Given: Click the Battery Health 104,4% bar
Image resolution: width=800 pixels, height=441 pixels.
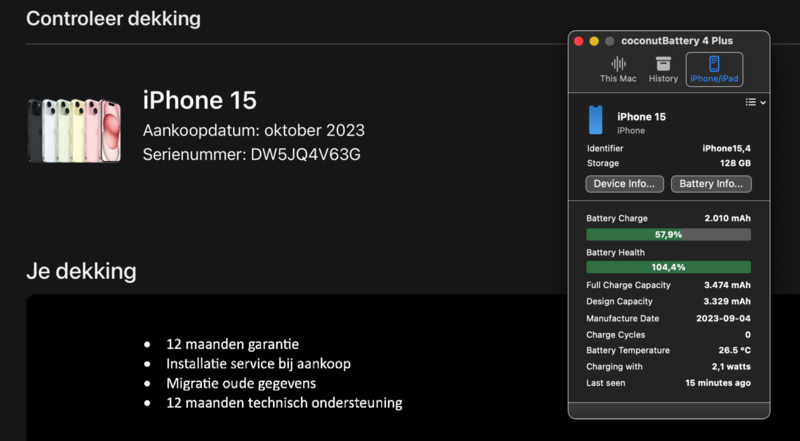Looking at the screenshot, I should coord(668,267).
